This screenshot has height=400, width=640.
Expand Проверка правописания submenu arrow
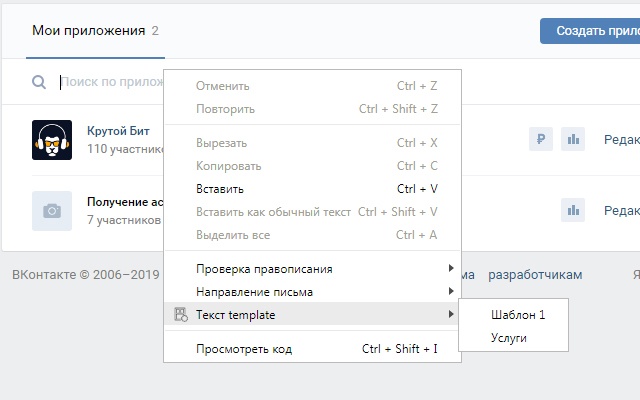(x=451, y=269)
